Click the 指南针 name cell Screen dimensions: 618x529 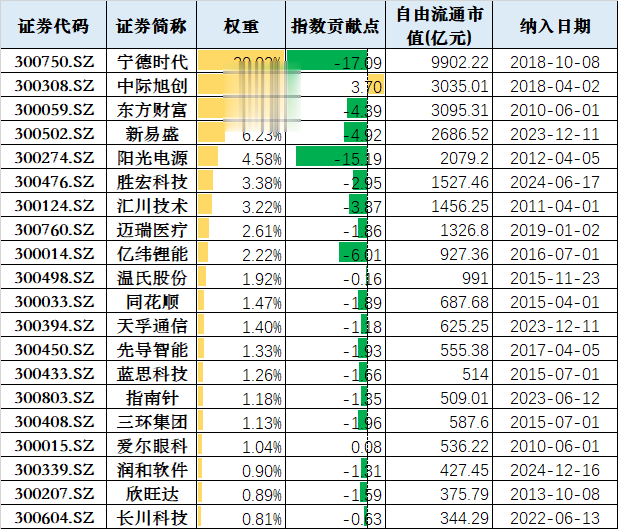[x=152, y=398]
